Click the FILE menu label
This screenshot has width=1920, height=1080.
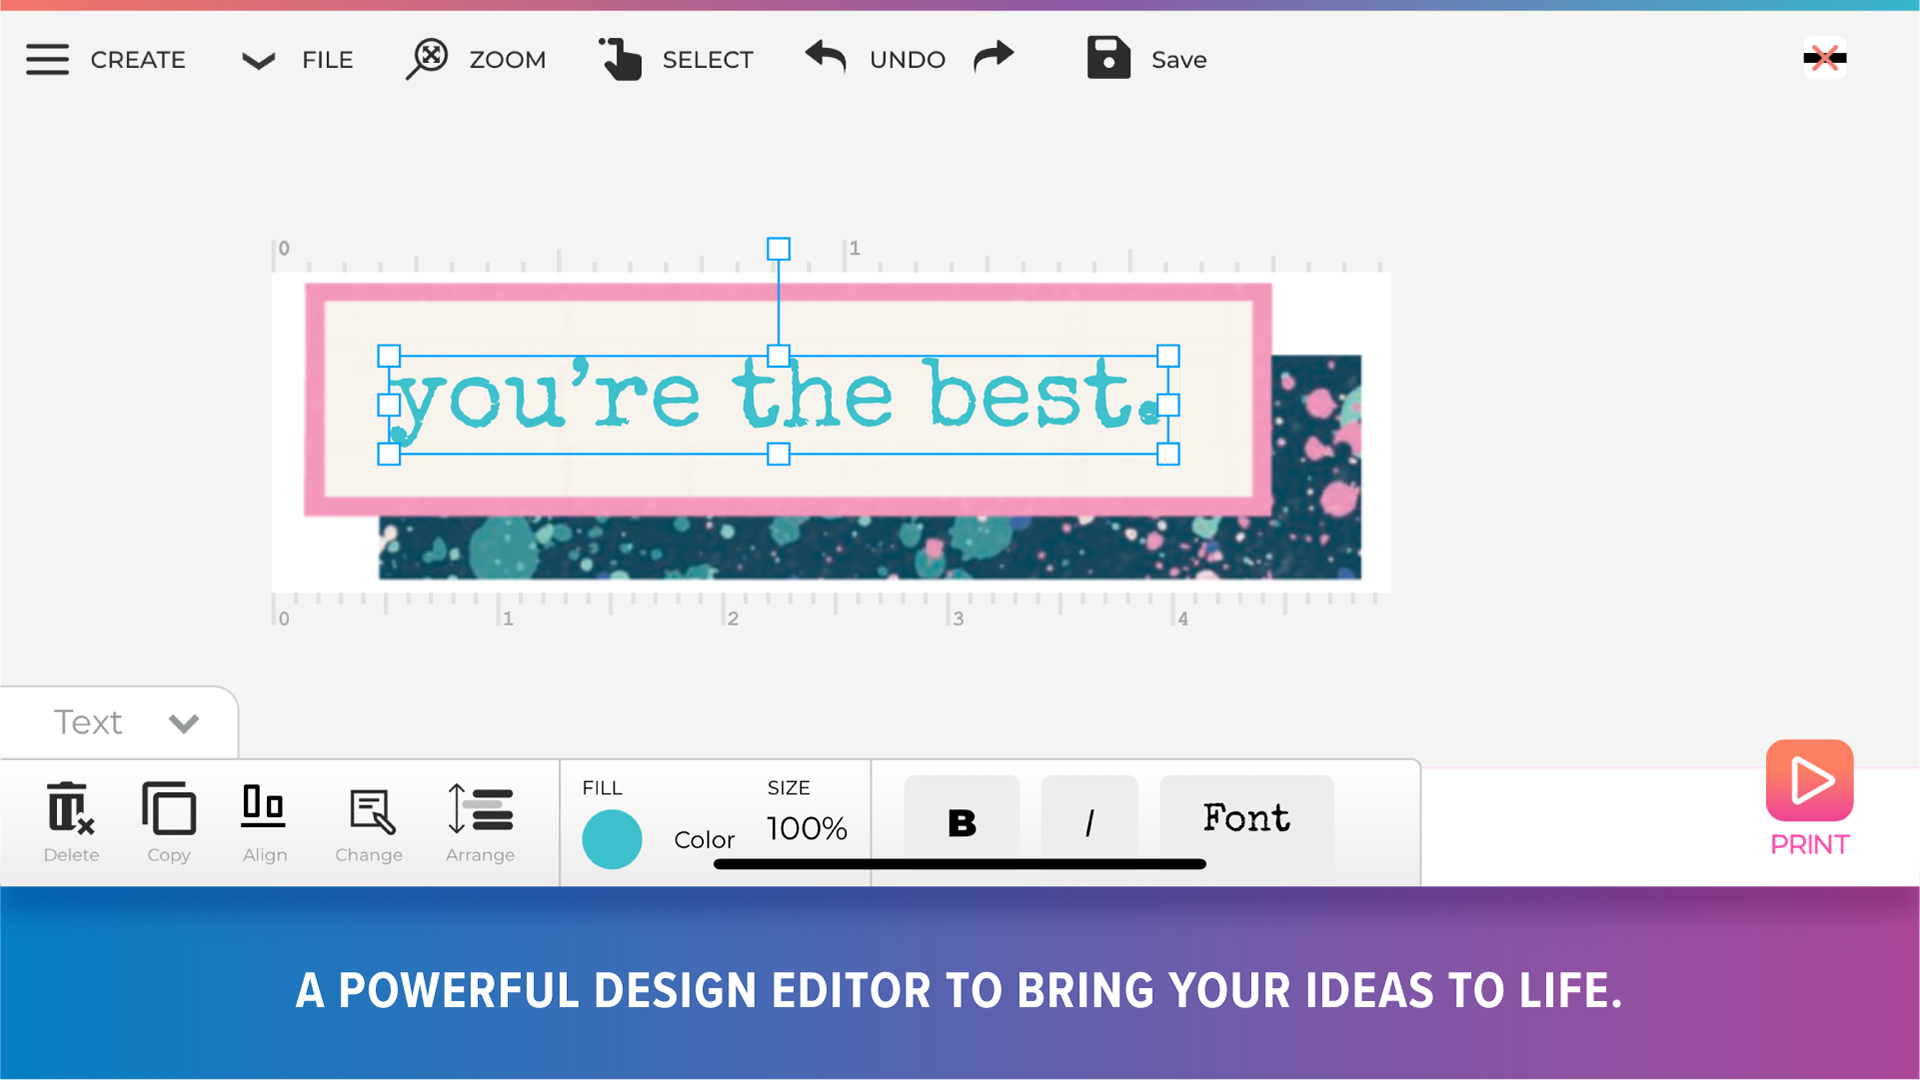point(328,60)
